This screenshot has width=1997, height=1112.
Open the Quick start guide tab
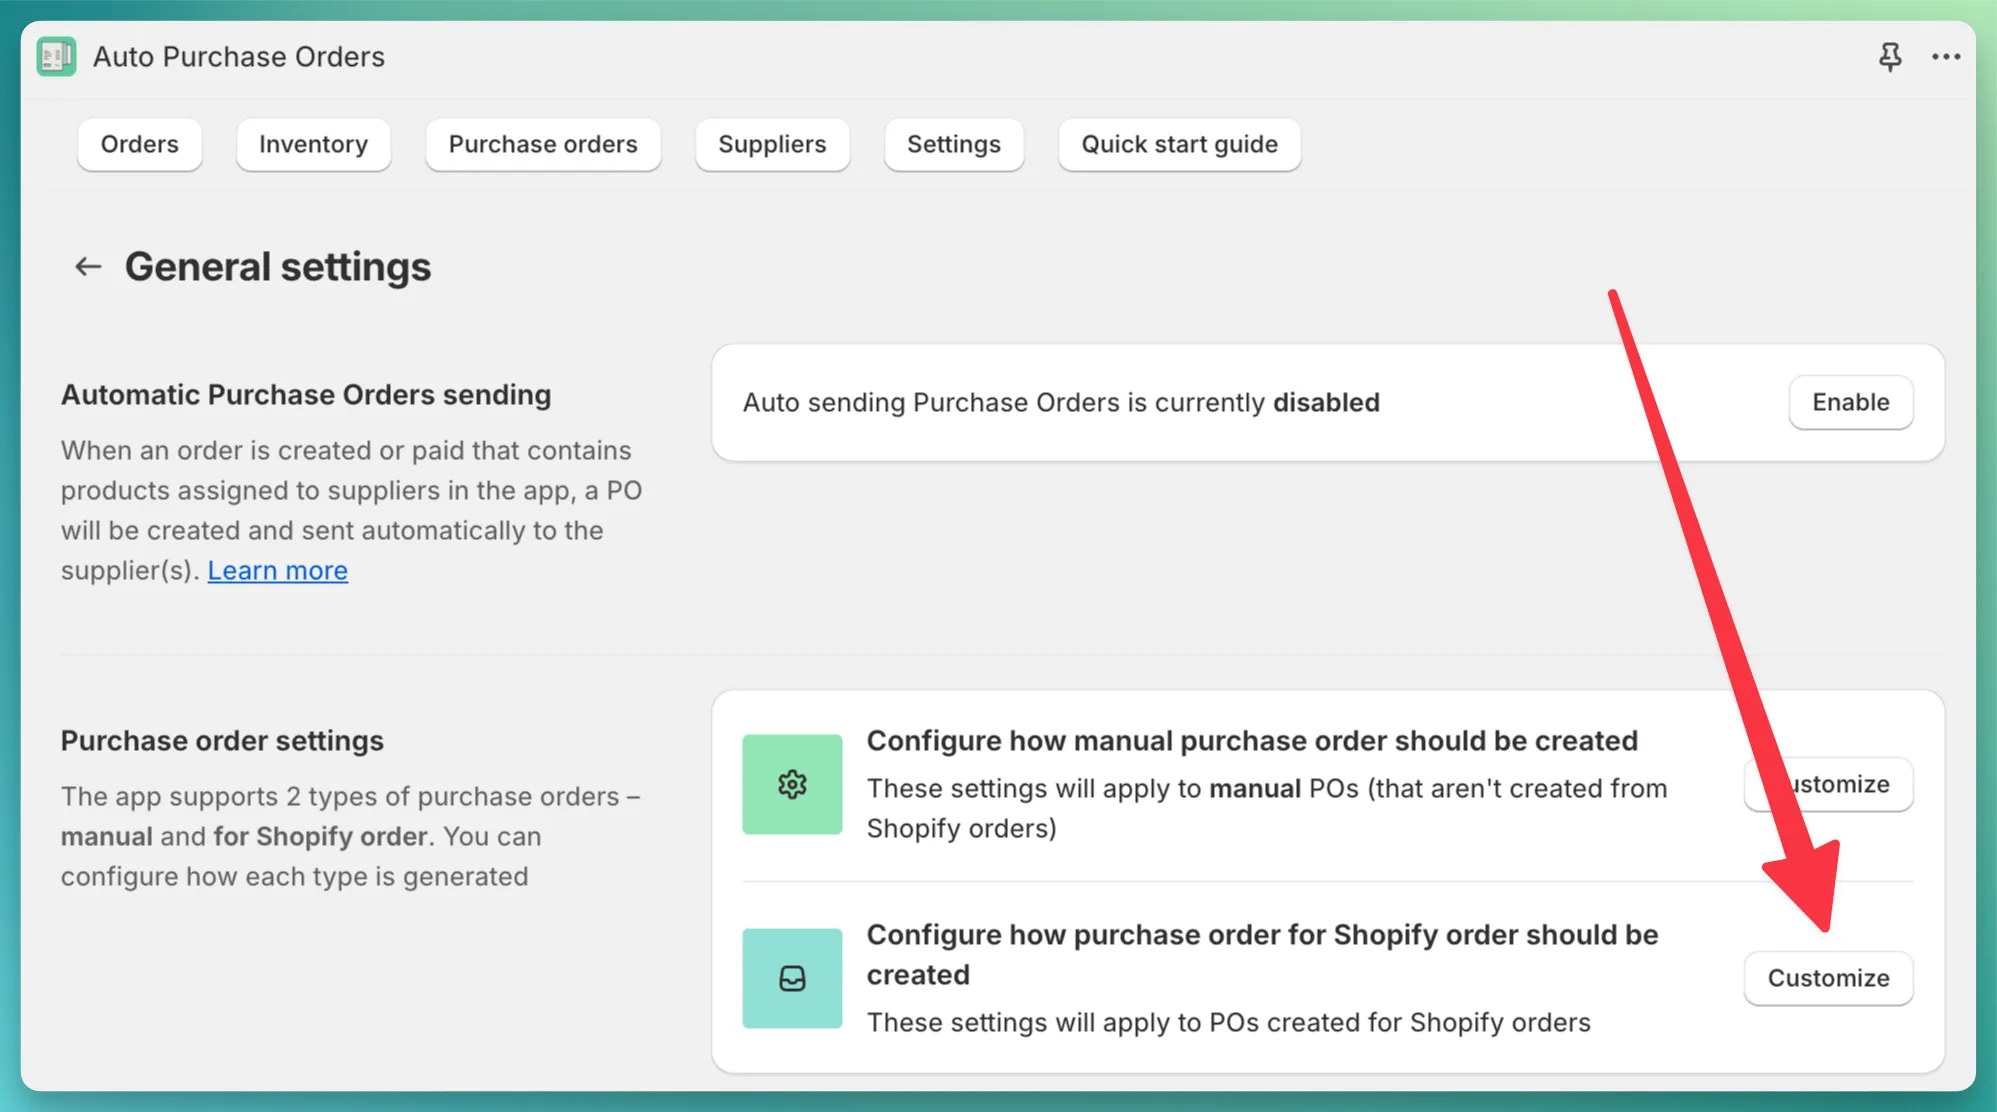point(1180,144)
